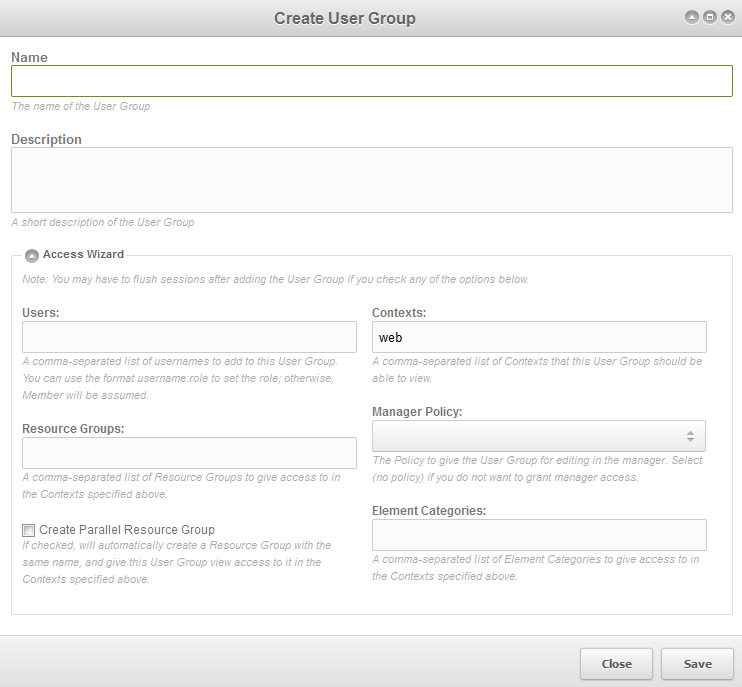
Task: Maximize the Create User Group window
Action: pos(709,17)
